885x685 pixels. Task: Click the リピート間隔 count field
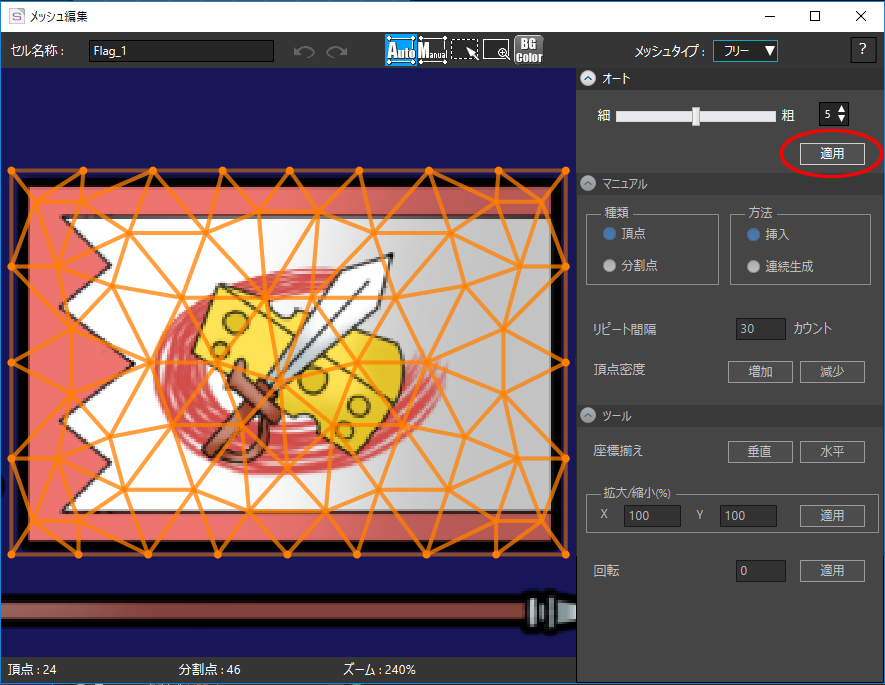(x=760, y=328)
